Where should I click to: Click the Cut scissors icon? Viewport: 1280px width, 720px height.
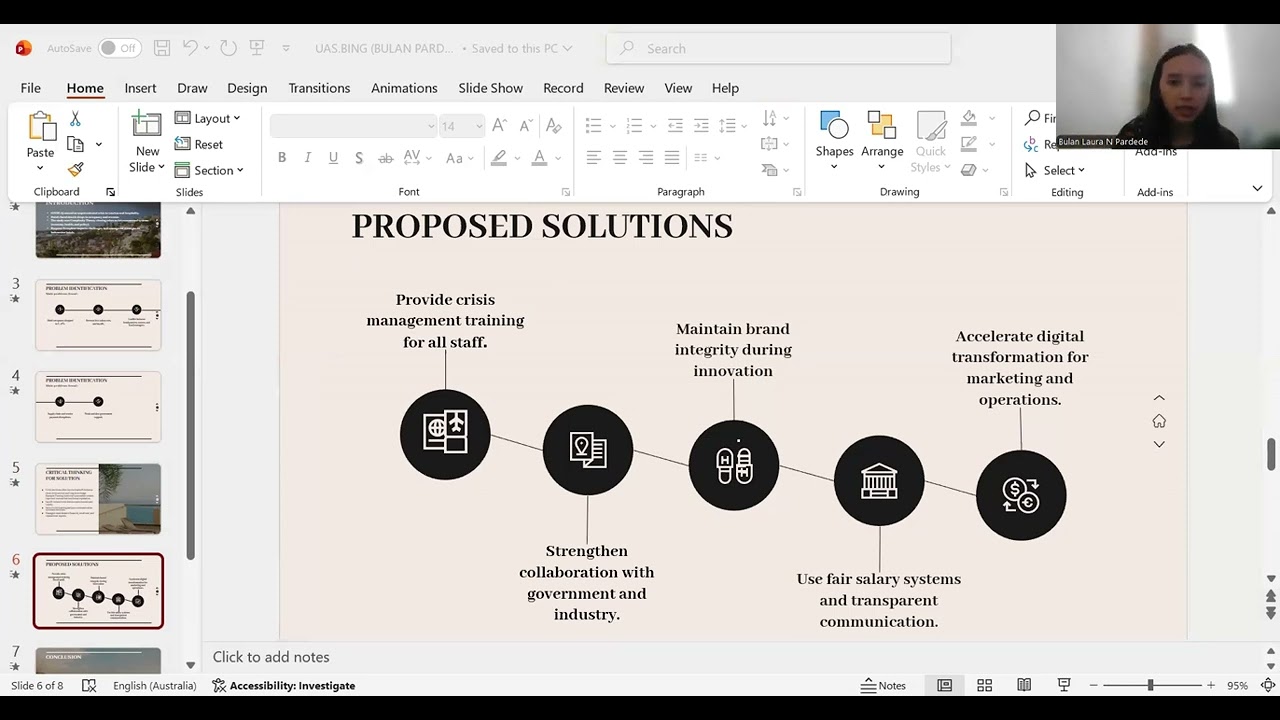point(75,119)
